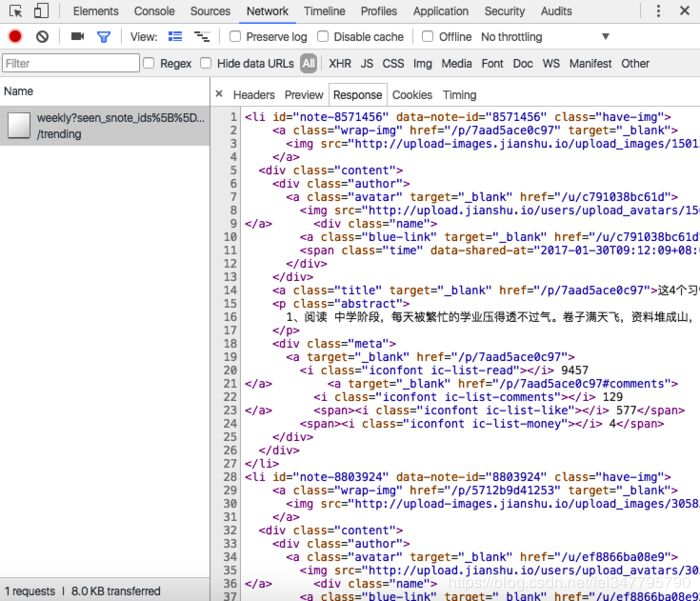Select the Network tab
Image resolution: width=700 pixels, height=601 pixels.
267,11
